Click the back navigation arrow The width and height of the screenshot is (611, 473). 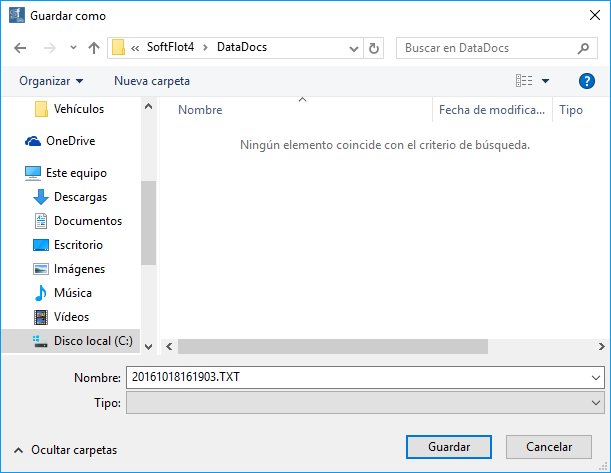[x=22, y=48]
